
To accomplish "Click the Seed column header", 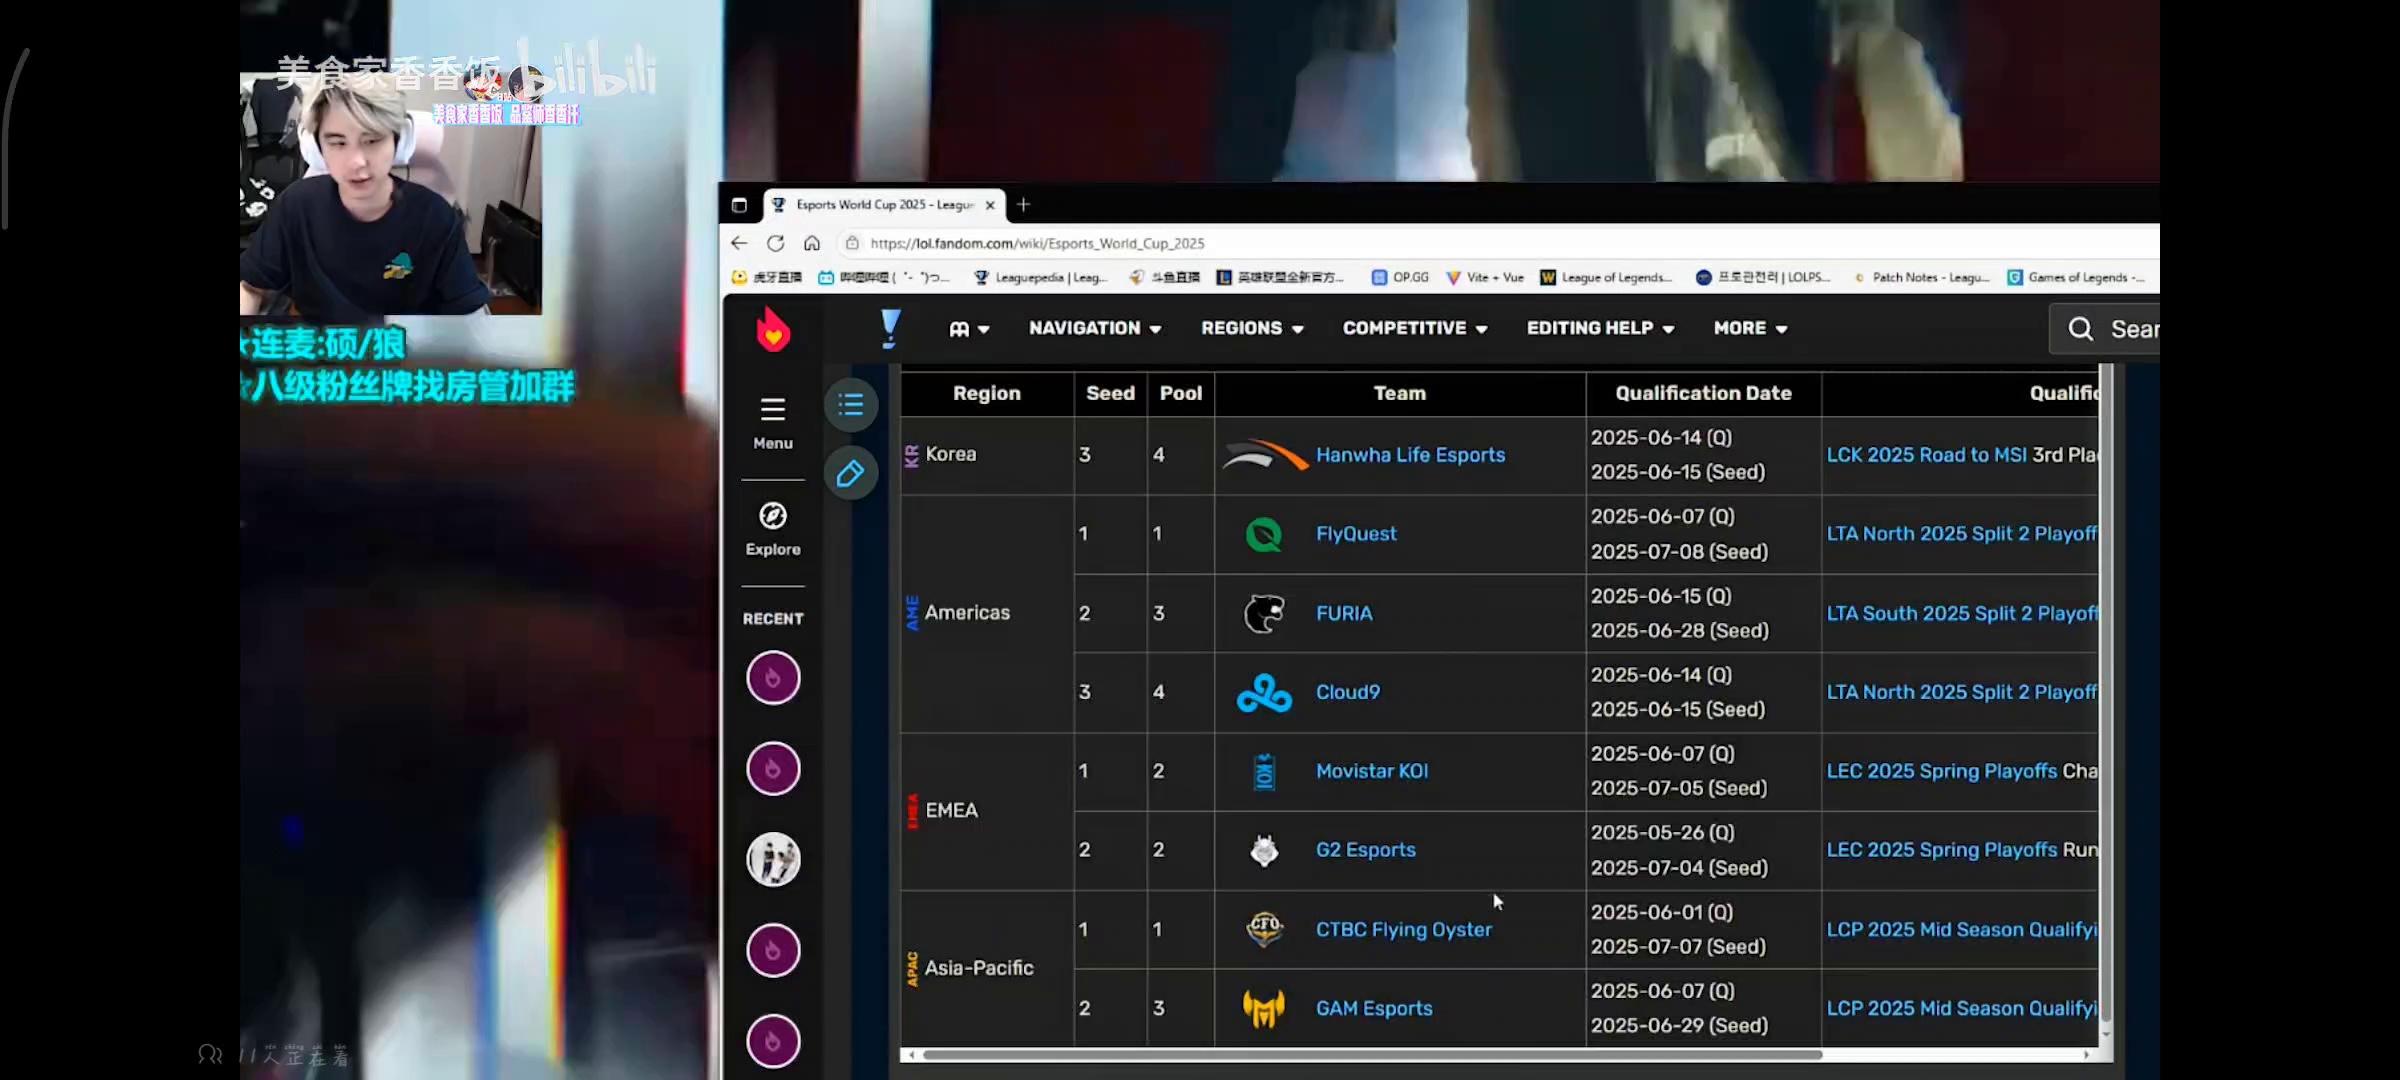I will (1110, 393).
